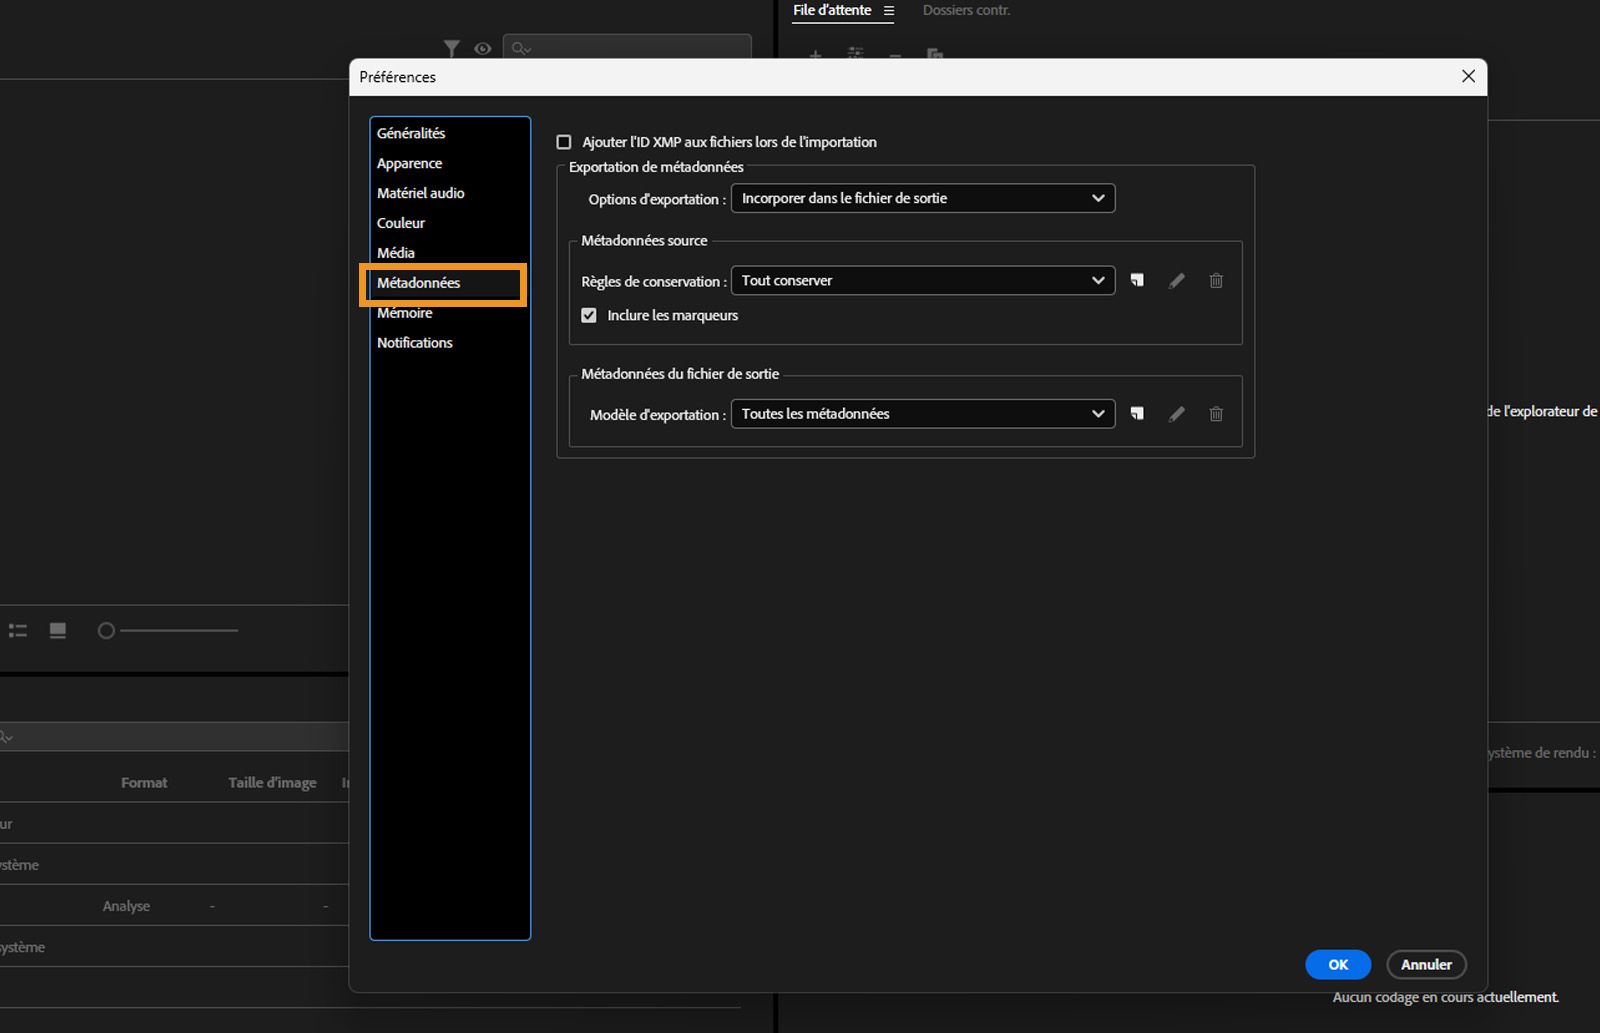Toggle the eye visibility filter icon
This screenshot has height=1033, width=1600.
pyautogui.click(x=483, y=48)
